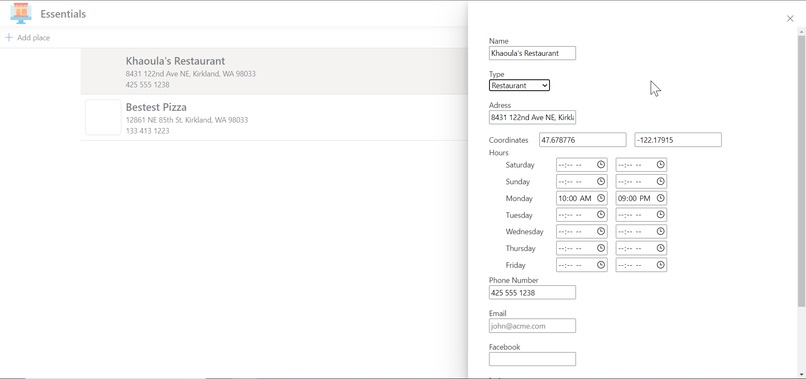
Task: Select Khaoula's Restaurant in the list
Action: coord(274,71)
